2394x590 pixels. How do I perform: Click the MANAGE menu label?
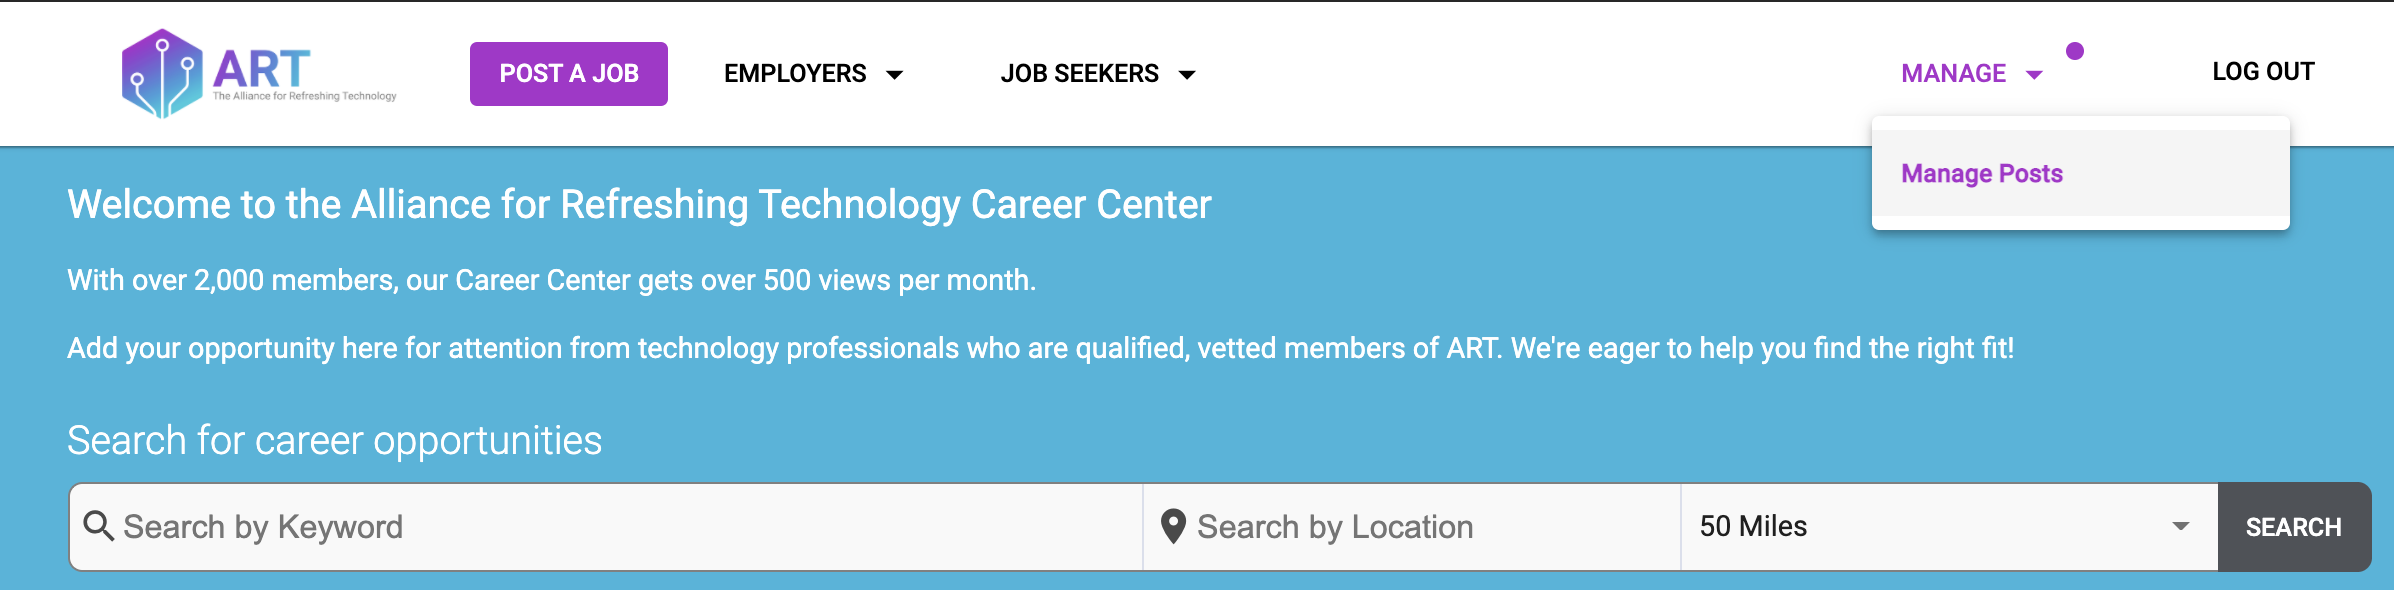(1953, 74)
